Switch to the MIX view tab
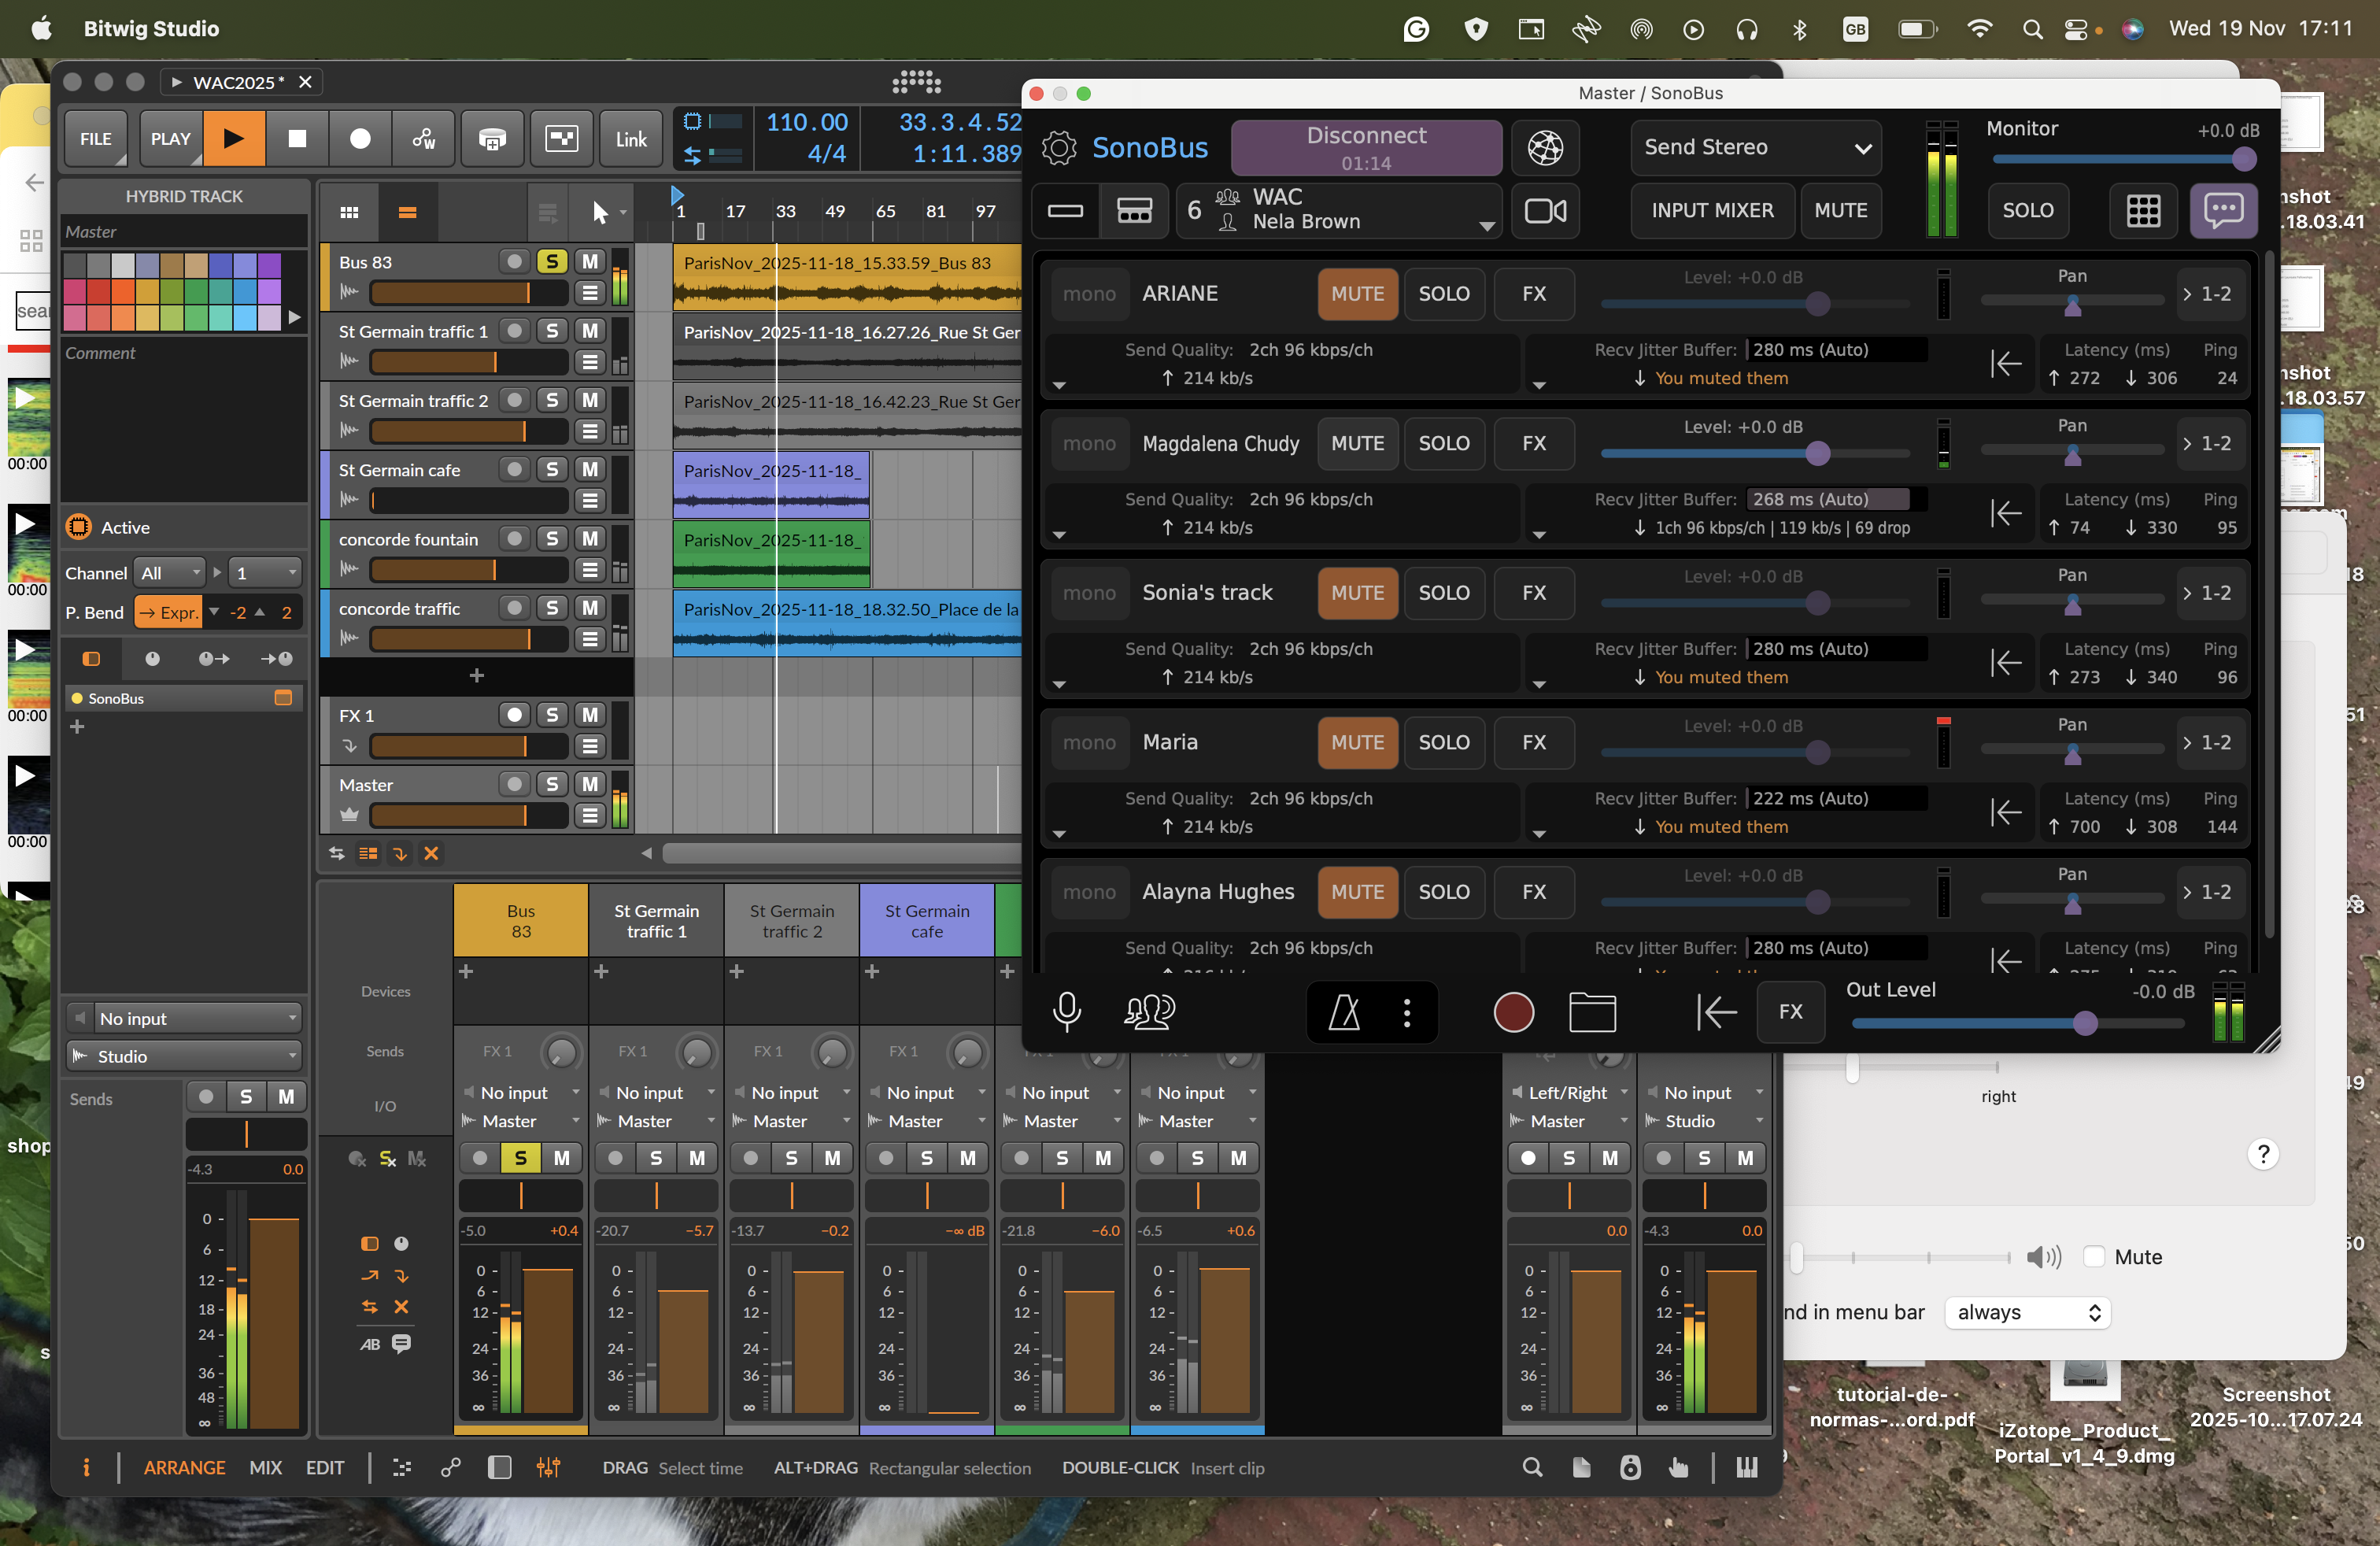The width and height of the screenshot is (2380, 1546). [x=265, y=1467]
